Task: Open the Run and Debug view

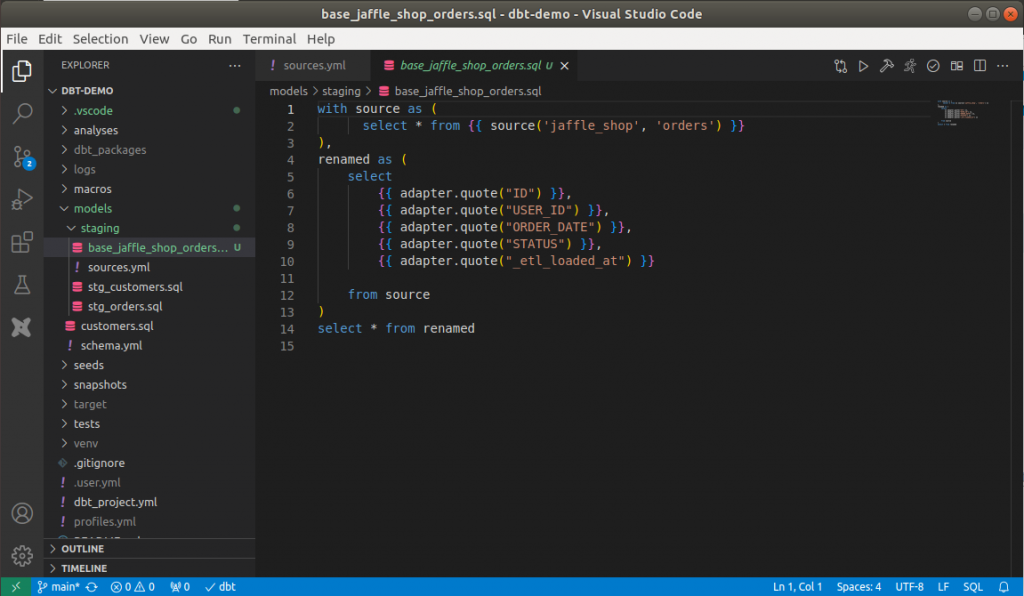Action: [22, 200]
